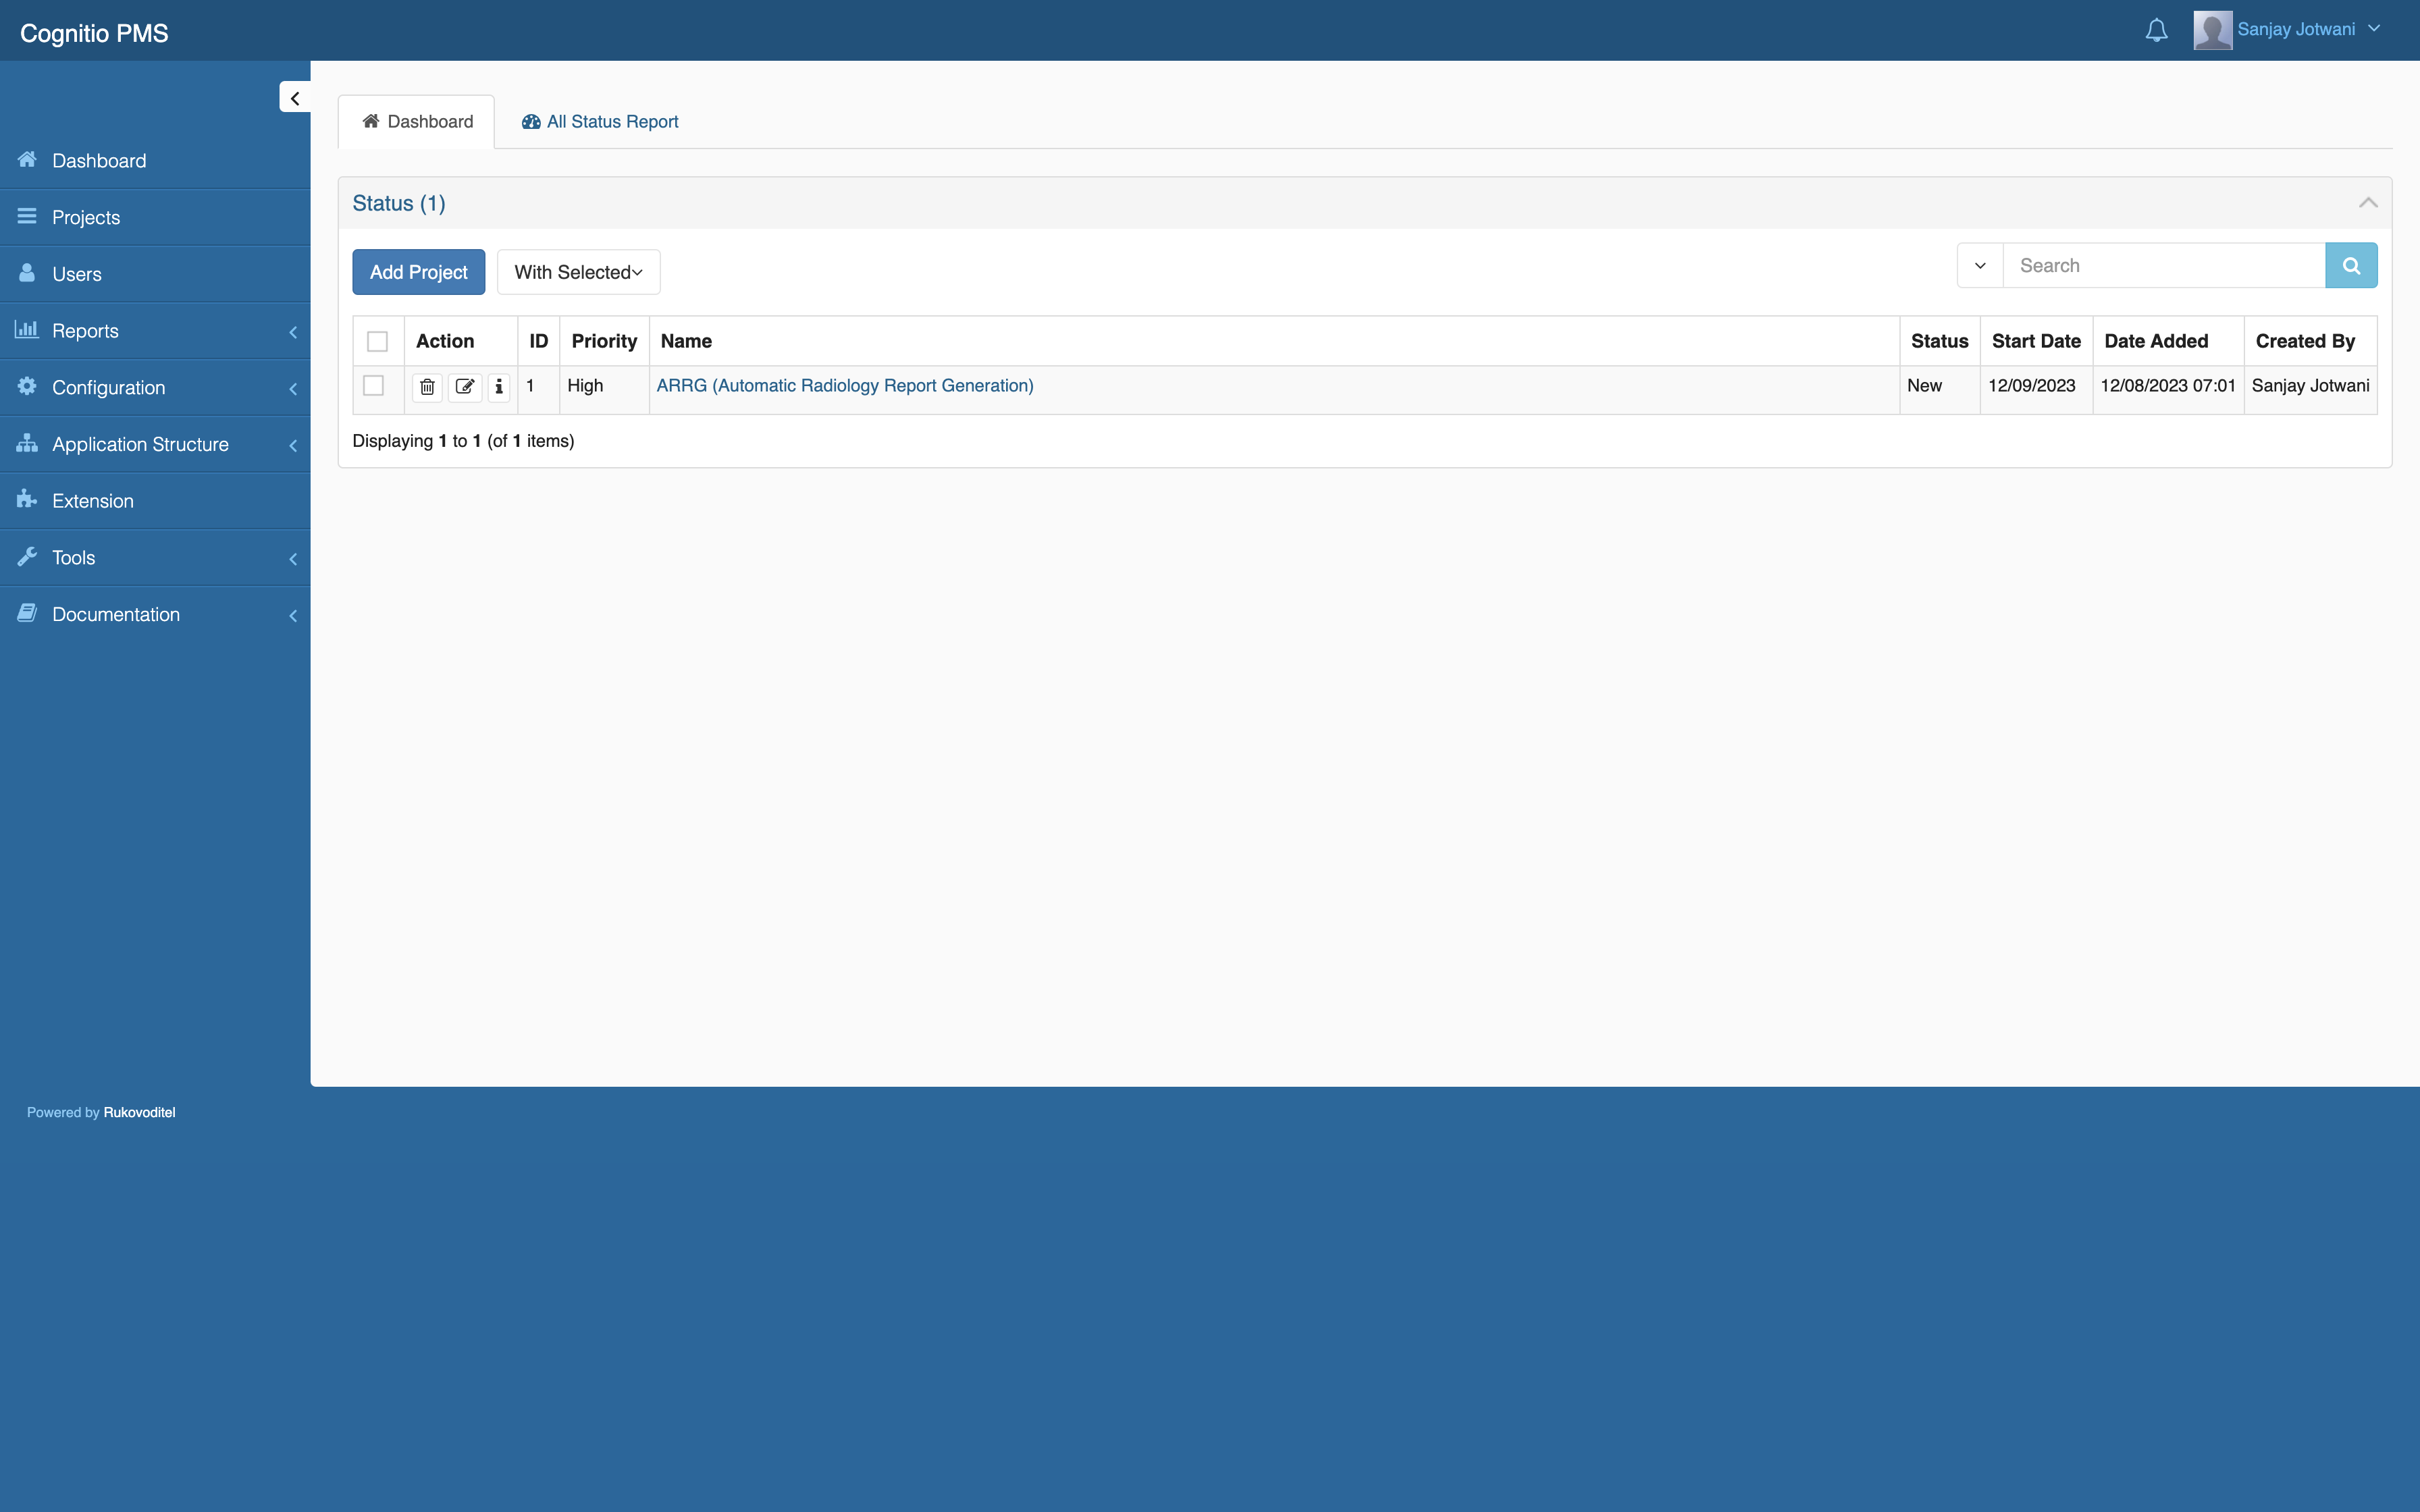The image size is (2420, 1512).
Task: Click the Name column header
Action: [x=1274, y=341]
